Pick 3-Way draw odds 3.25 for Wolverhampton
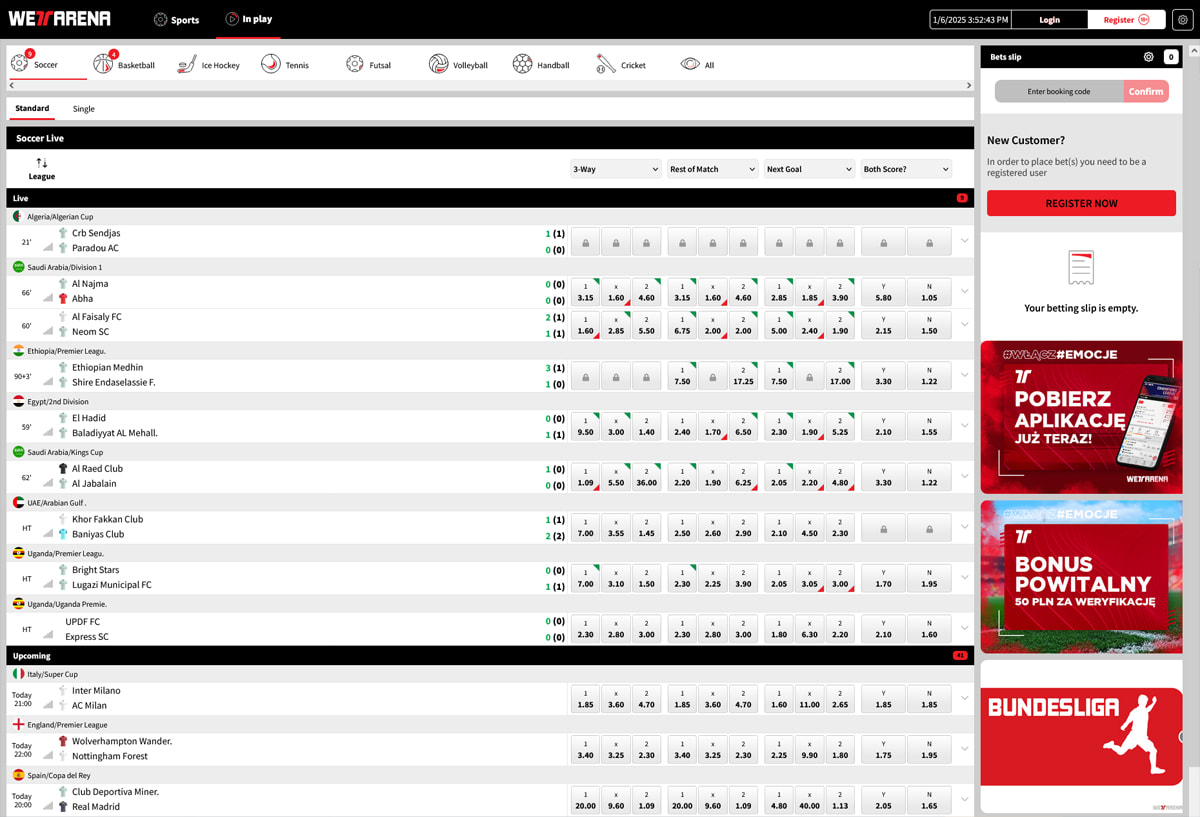This screenshot has width=1200, height=817. (x=616, y=749)
